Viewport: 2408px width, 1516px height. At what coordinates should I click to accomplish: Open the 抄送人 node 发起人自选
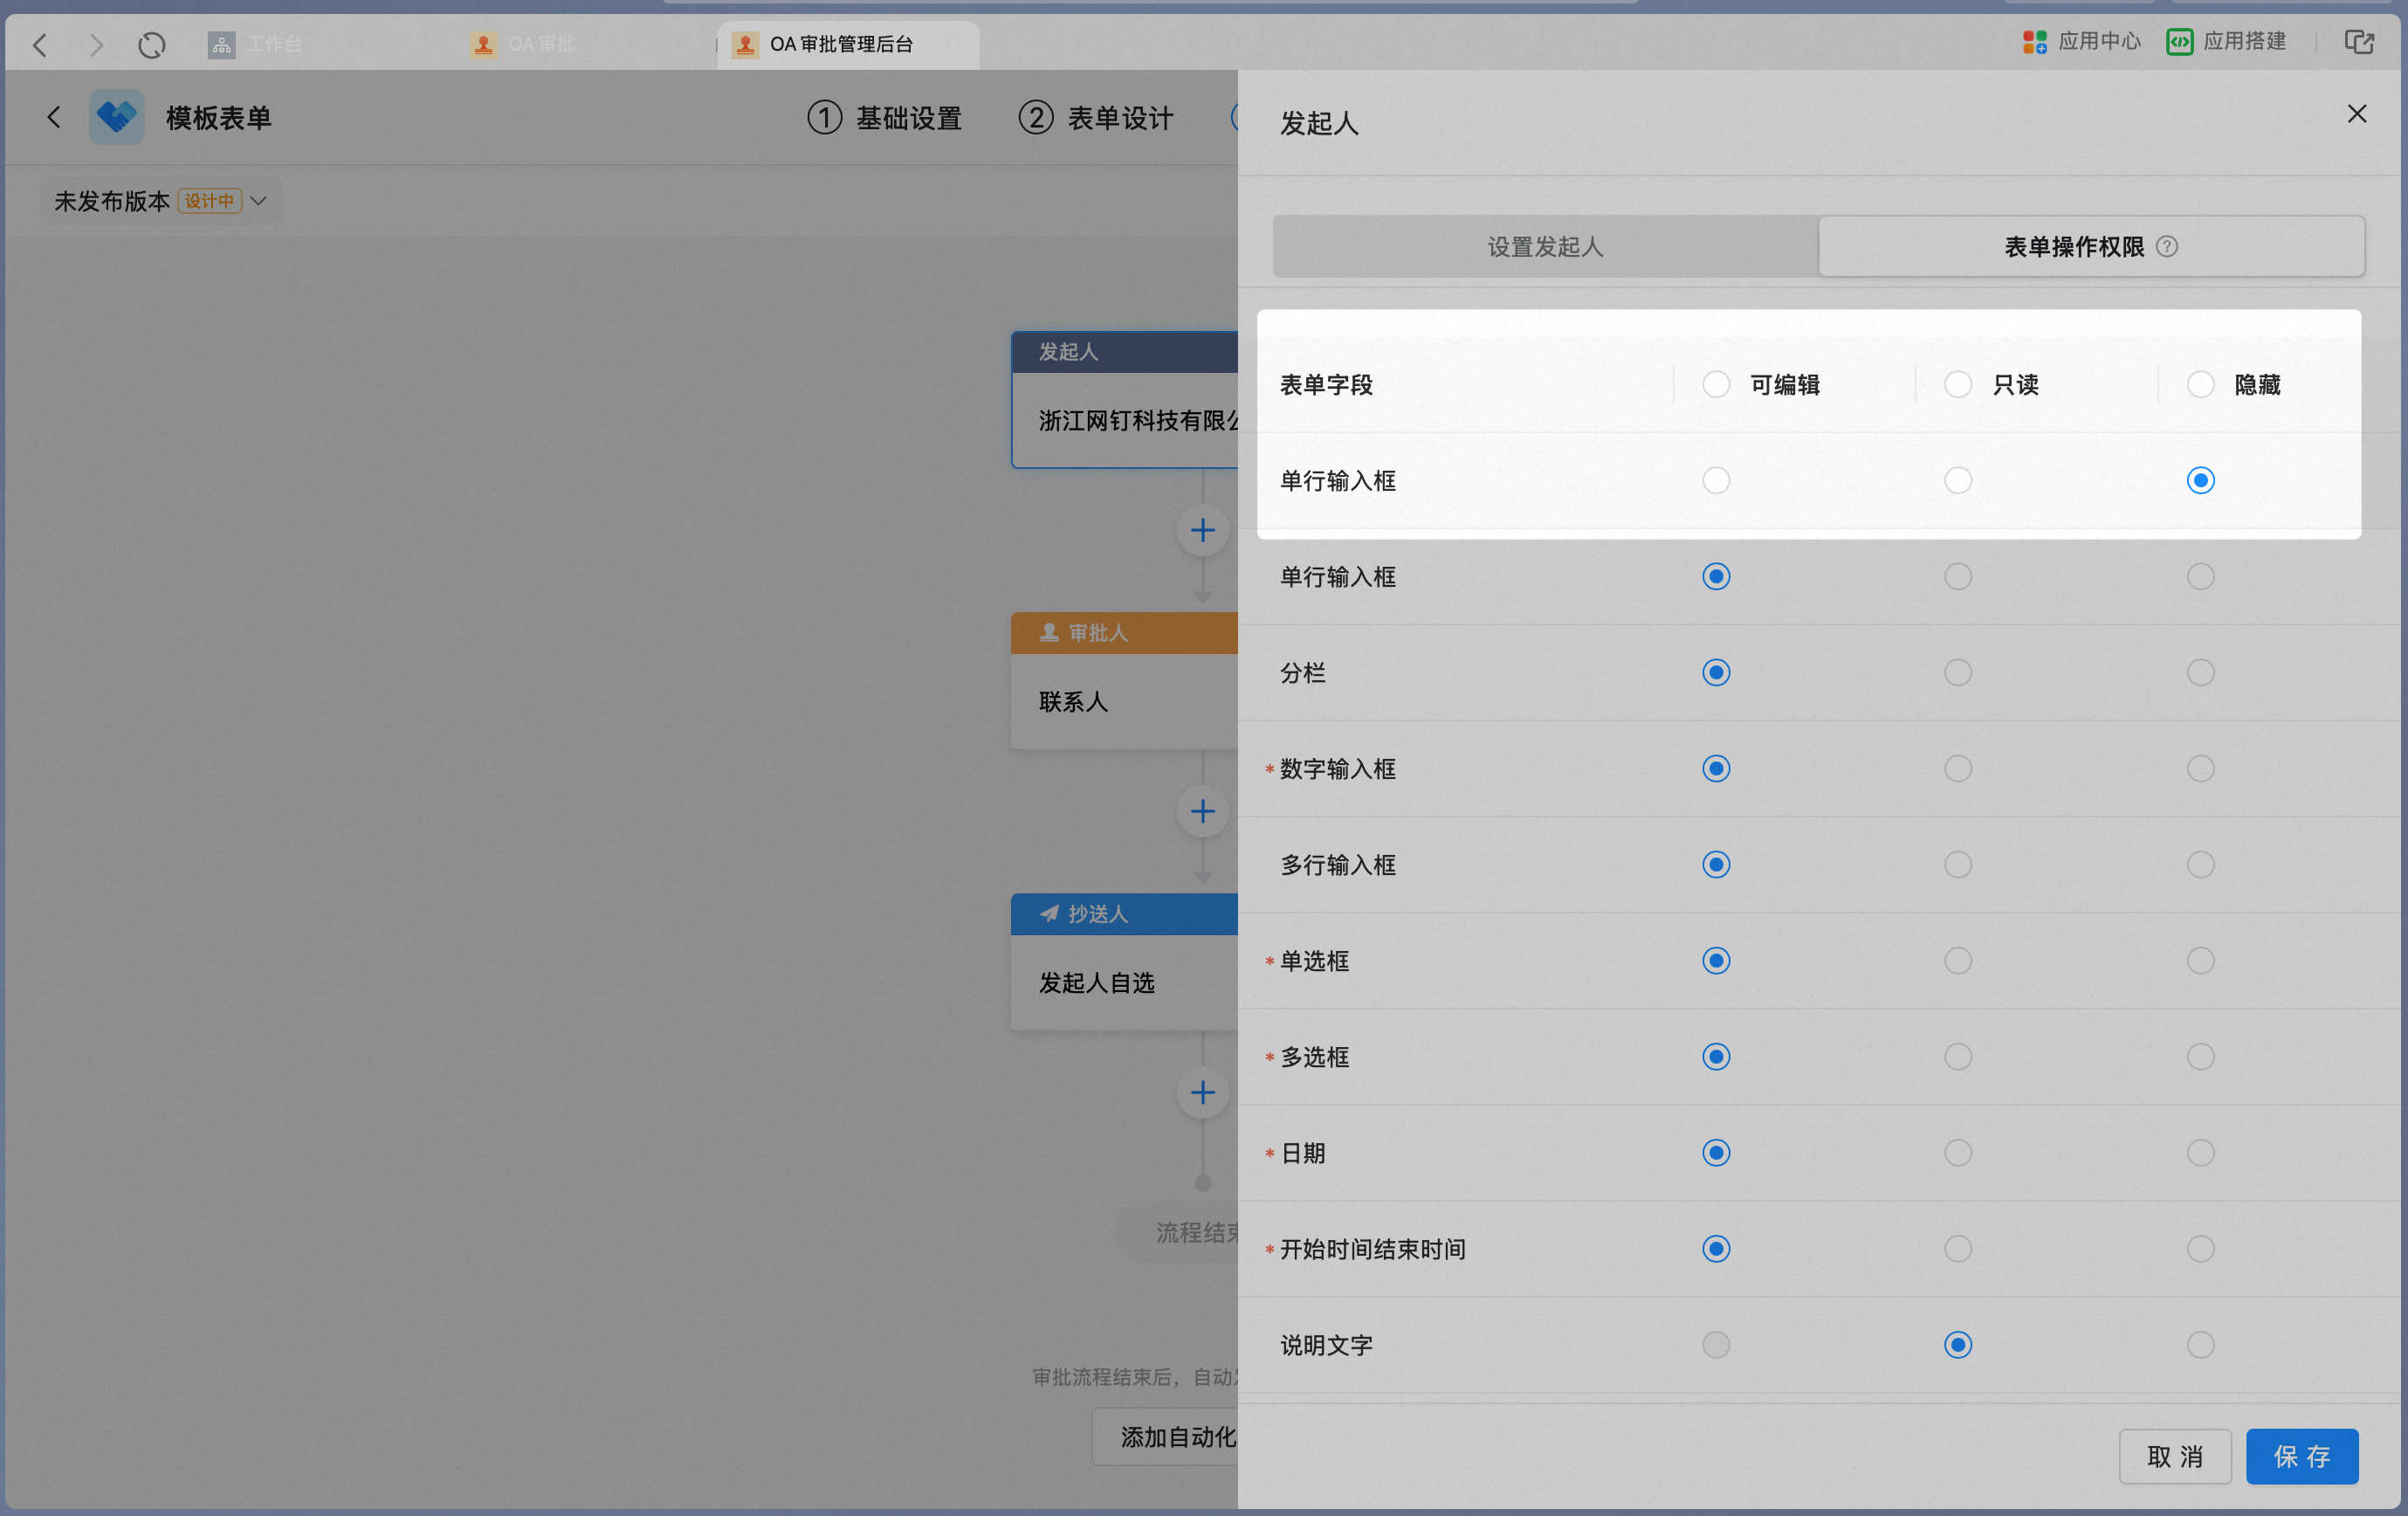[x=1125, y=962]
